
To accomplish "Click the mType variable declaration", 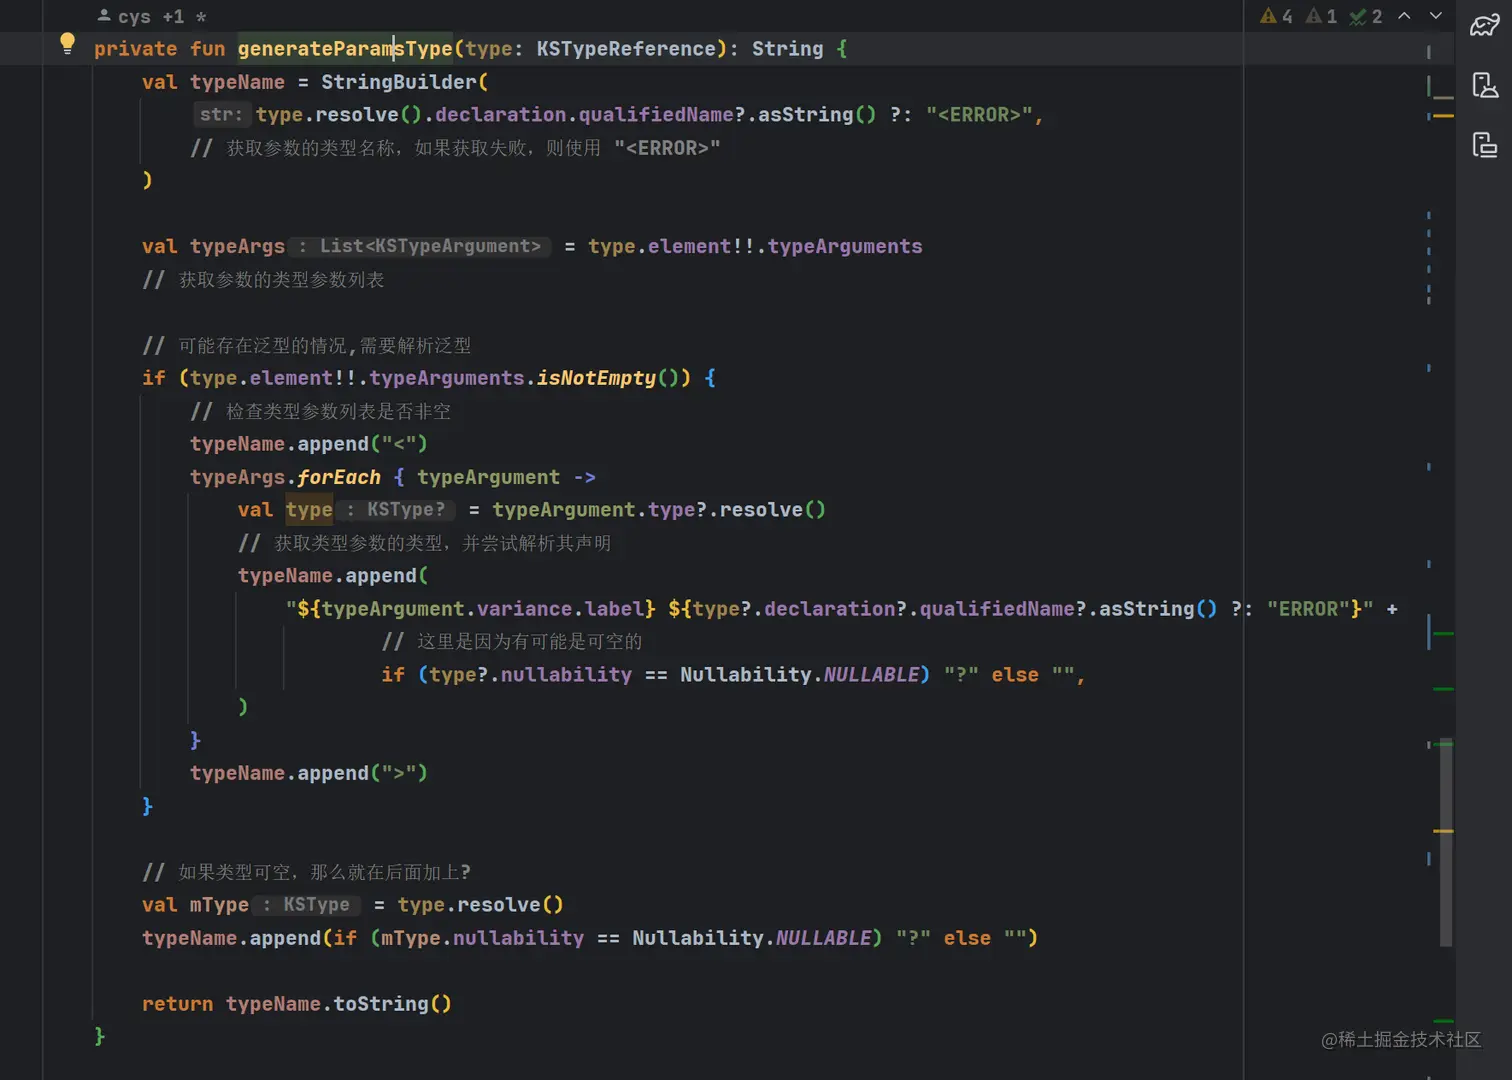I will click(x=219, y=905).
